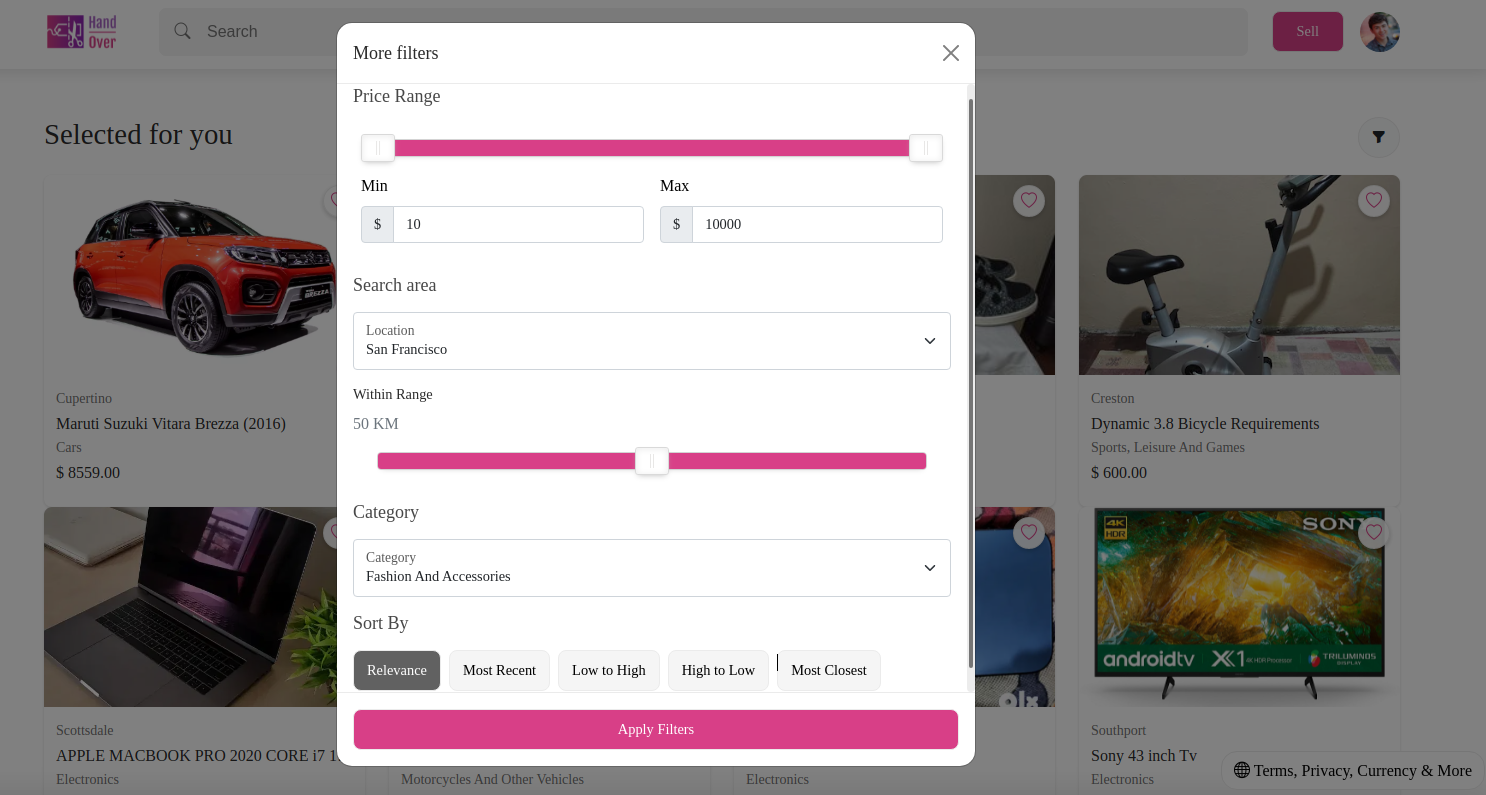Click the search magnifier icon
The height and width of the screenshot is (795, 1486).
coord(182,31)
